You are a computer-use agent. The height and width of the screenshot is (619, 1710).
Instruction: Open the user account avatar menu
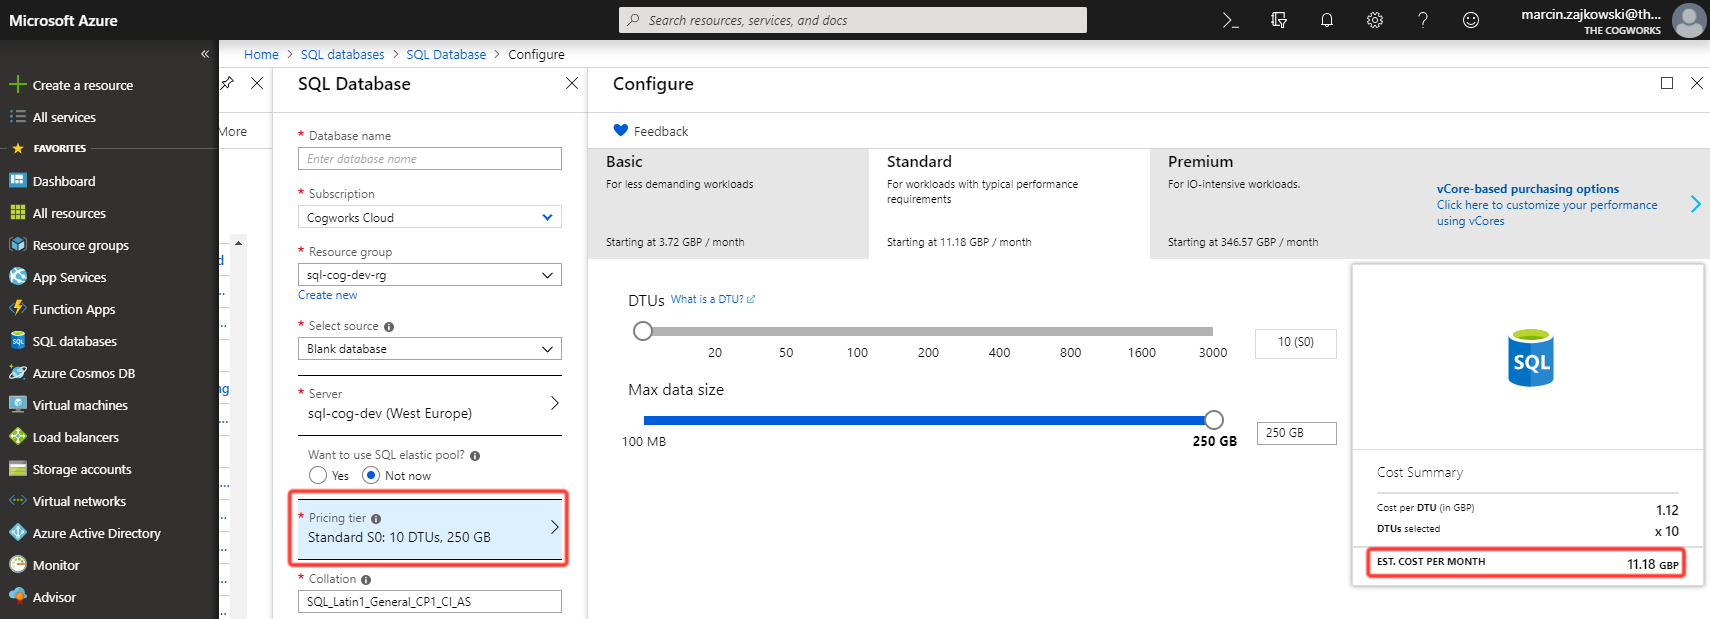pos(1689,20)
